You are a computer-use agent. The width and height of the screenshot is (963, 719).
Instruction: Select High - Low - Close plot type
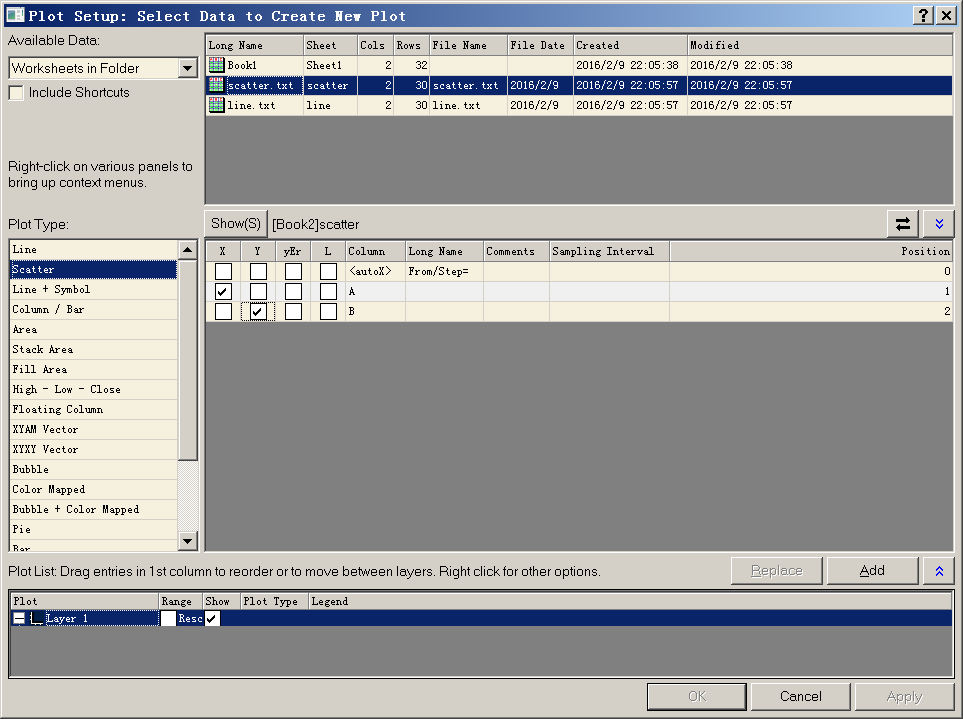(94, 389)
